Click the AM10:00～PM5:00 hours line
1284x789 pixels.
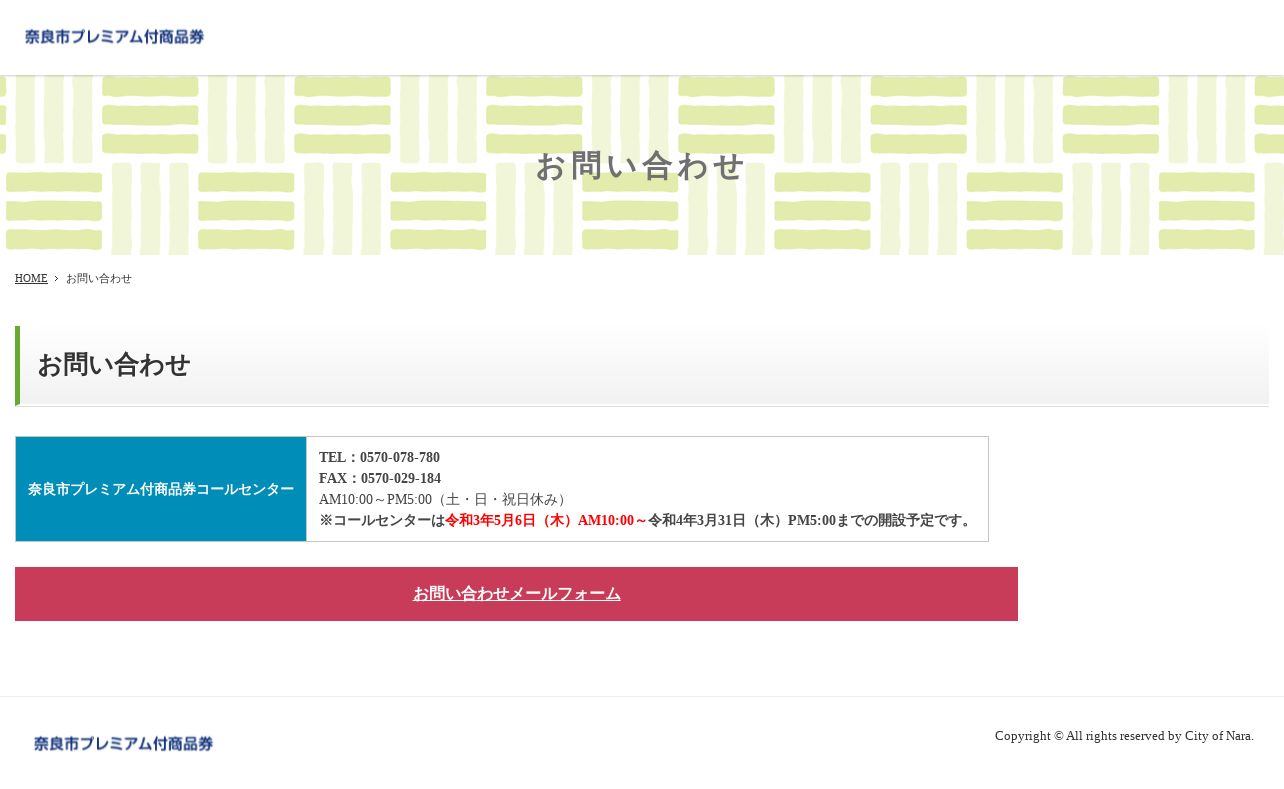tap(445, 499)
